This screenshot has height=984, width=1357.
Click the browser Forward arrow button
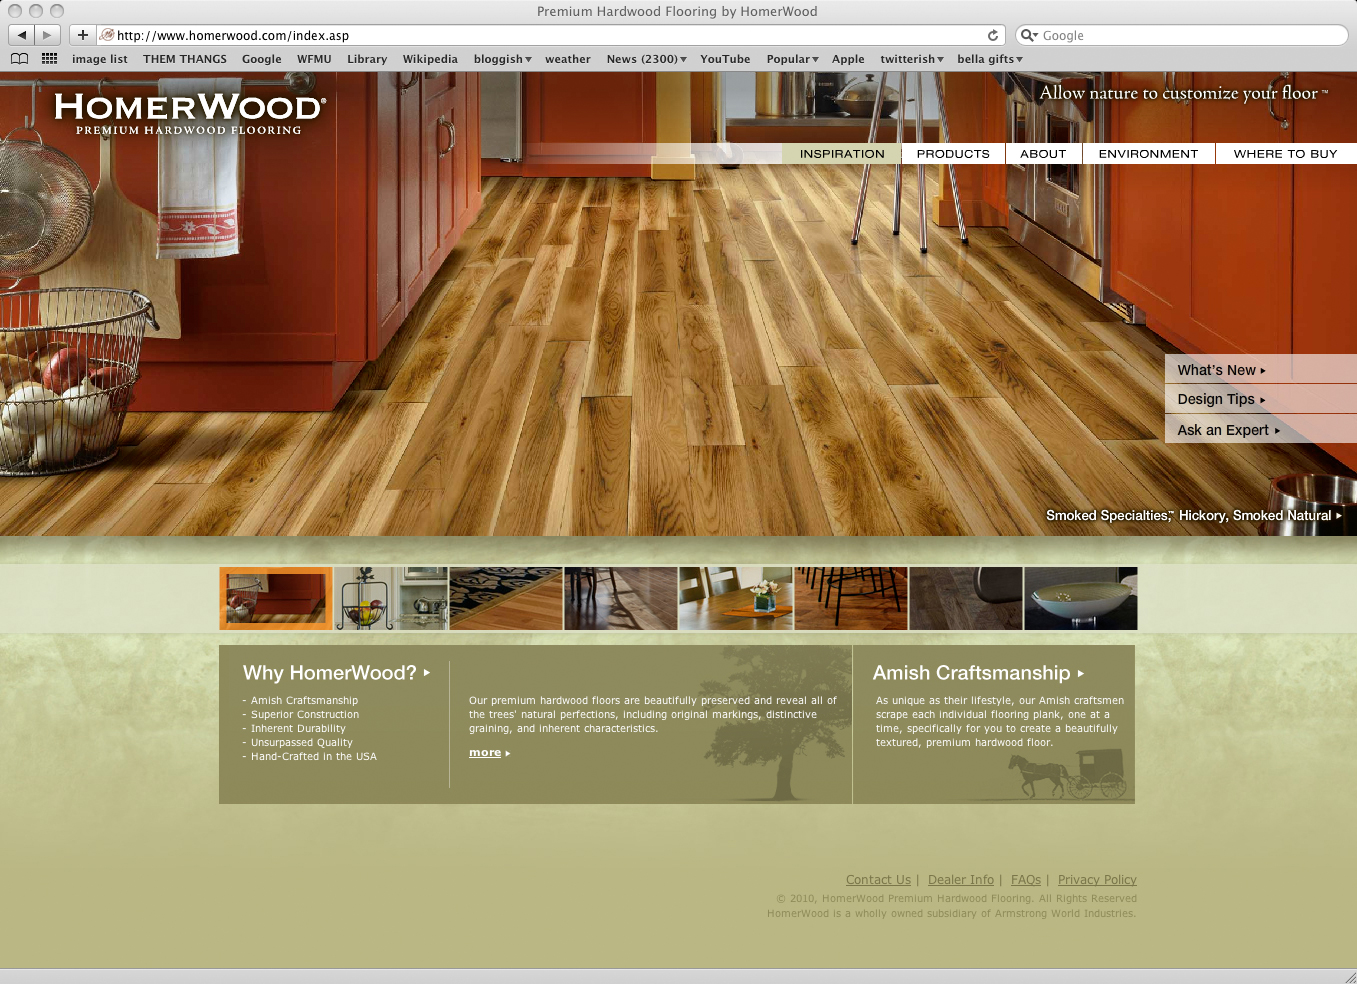[47, 35]
